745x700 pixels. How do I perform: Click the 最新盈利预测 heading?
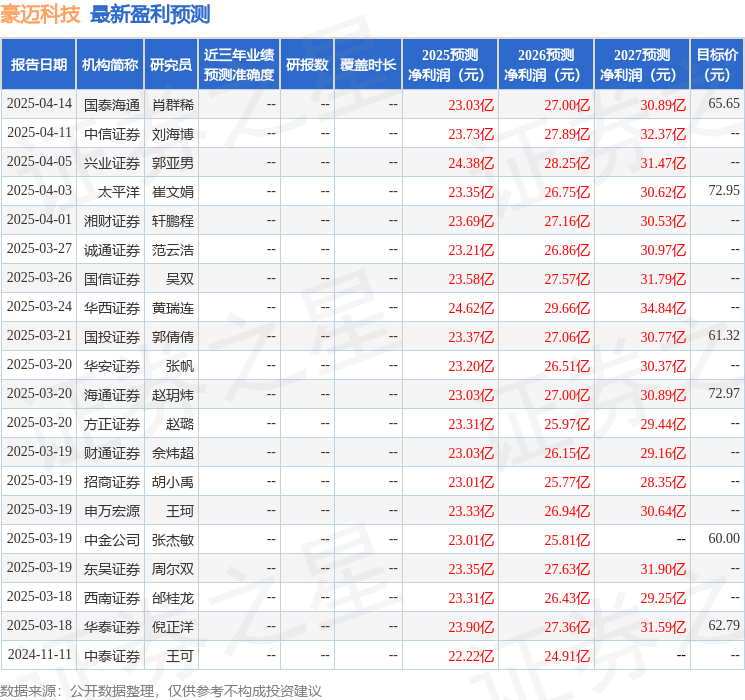click(x=150, y=14)
